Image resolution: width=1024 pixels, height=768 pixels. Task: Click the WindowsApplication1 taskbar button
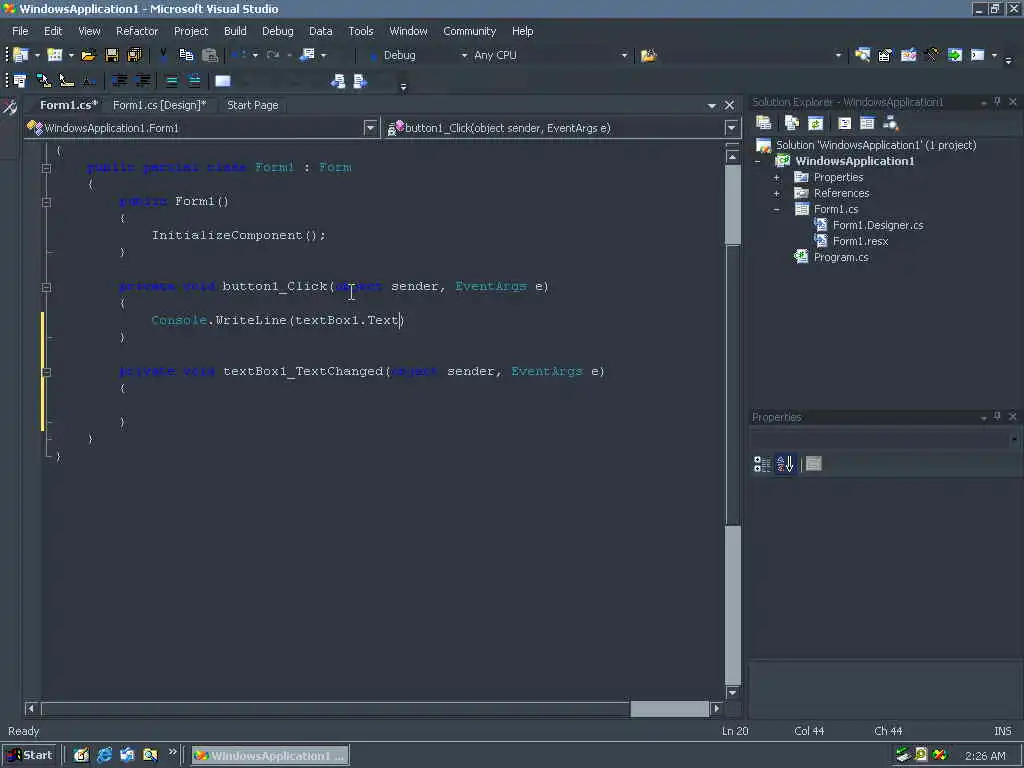[270, 756]
